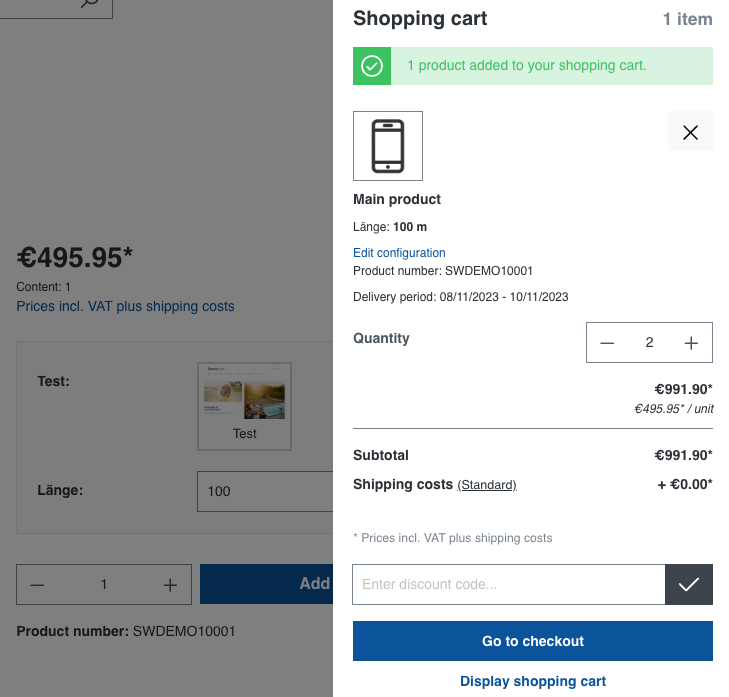Focus the Enter discount code field

point(508,585)
